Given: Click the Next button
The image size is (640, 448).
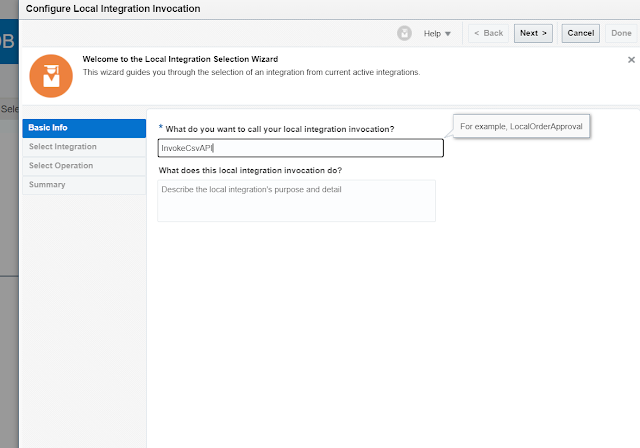Looking at the screenshot, I should tap(533, 33).
